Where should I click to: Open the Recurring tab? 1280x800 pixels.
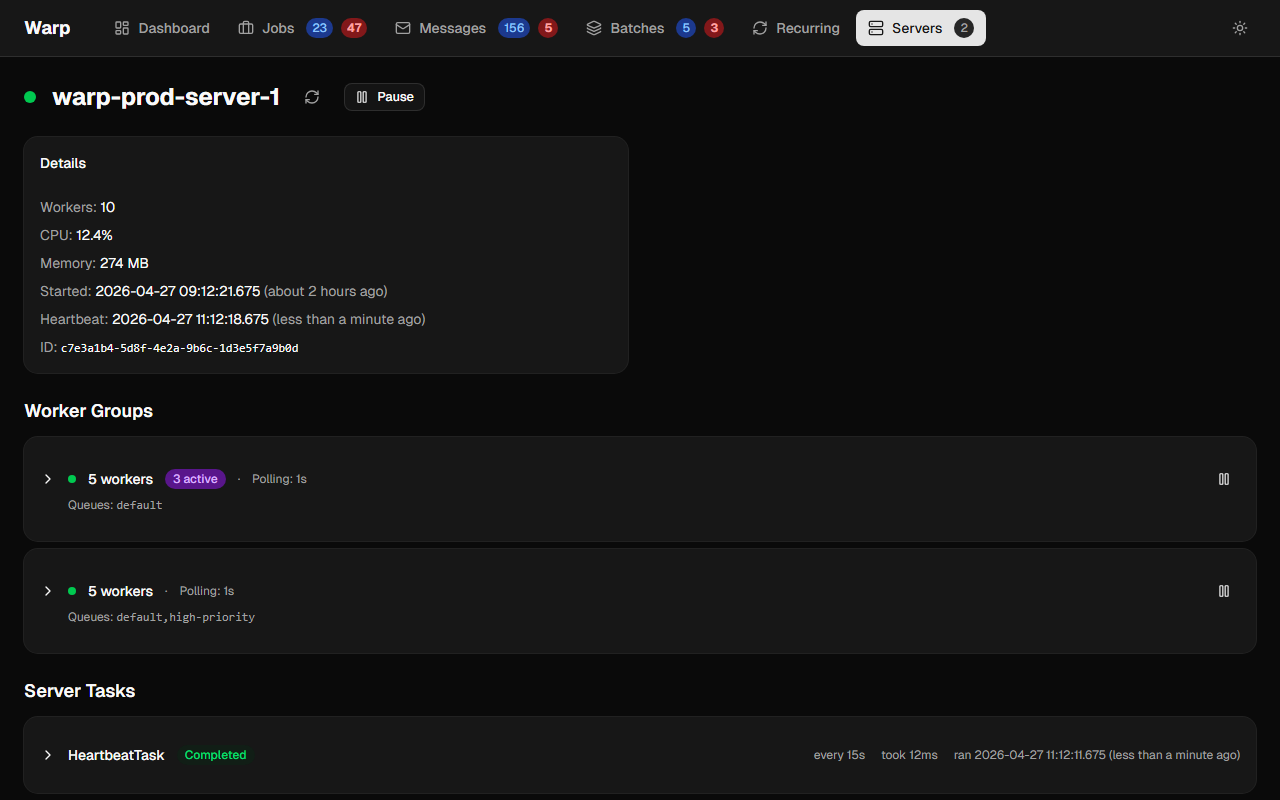pos(795,28)
